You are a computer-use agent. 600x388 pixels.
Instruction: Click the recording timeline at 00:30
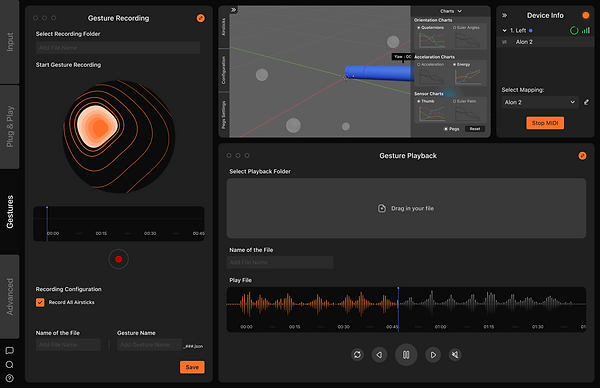point(150,233)
